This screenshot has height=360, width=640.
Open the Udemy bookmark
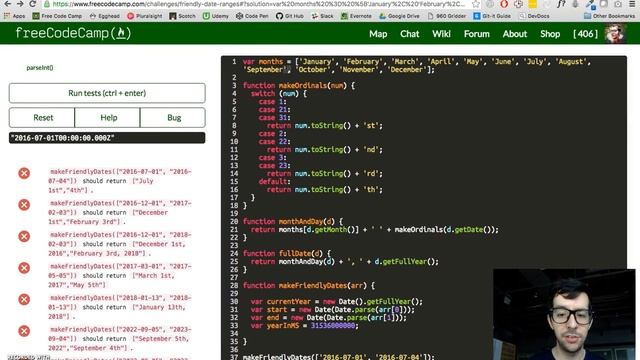pyautogui.click(x=216, y=16)
